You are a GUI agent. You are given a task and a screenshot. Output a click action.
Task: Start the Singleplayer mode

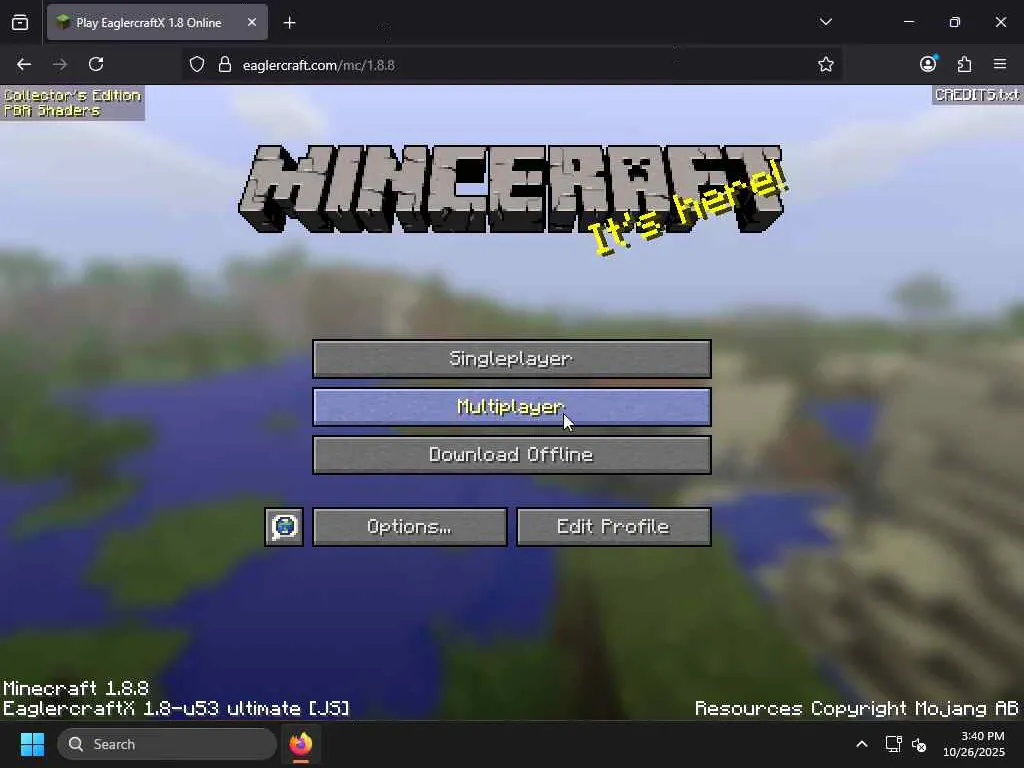[511, 359]
